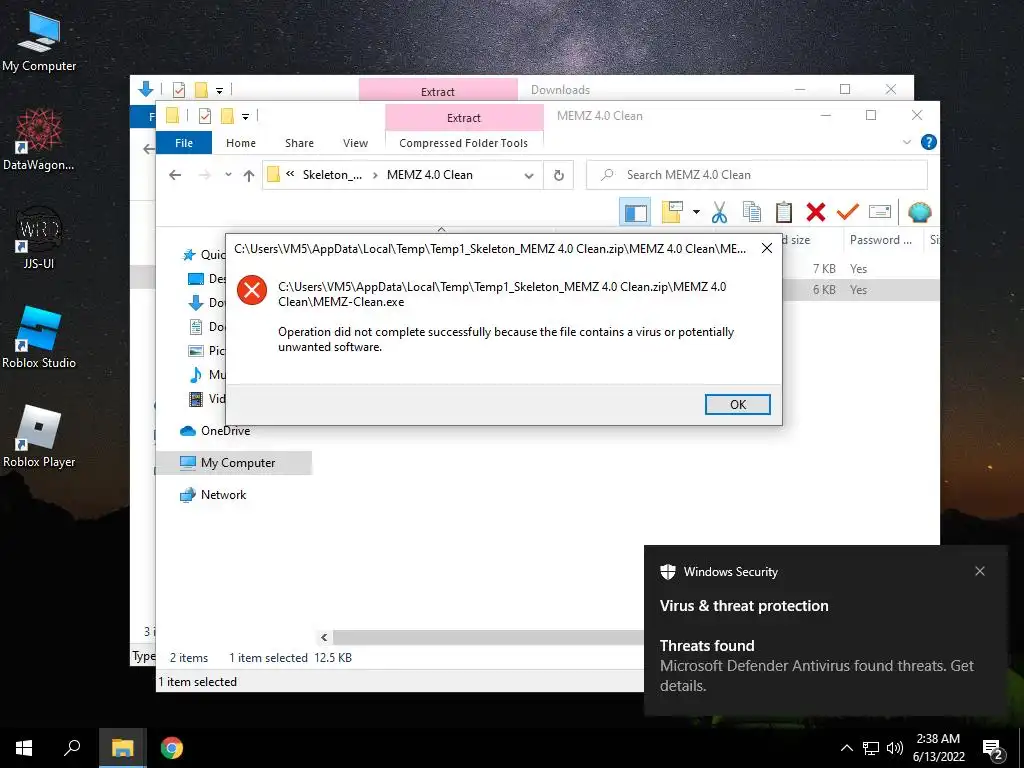Screen dimensions: 1024x768
Task: Expand the ribbon with chevron
Action: (906, 142)
